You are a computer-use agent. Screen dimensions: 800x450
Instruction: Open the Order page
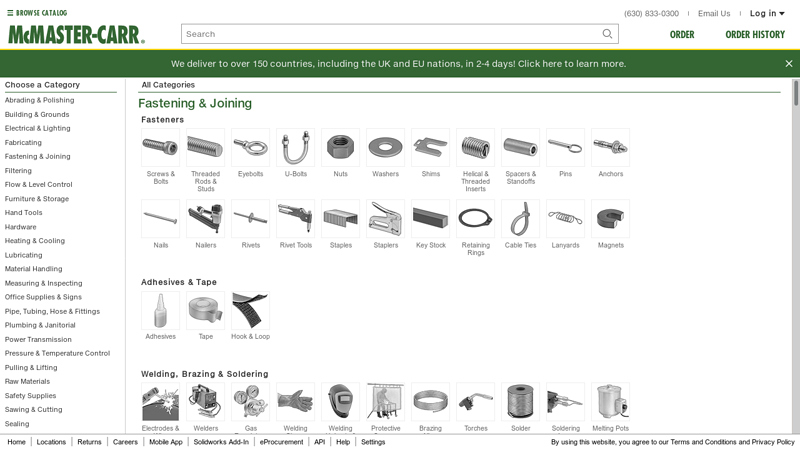(x=682, y=34)
